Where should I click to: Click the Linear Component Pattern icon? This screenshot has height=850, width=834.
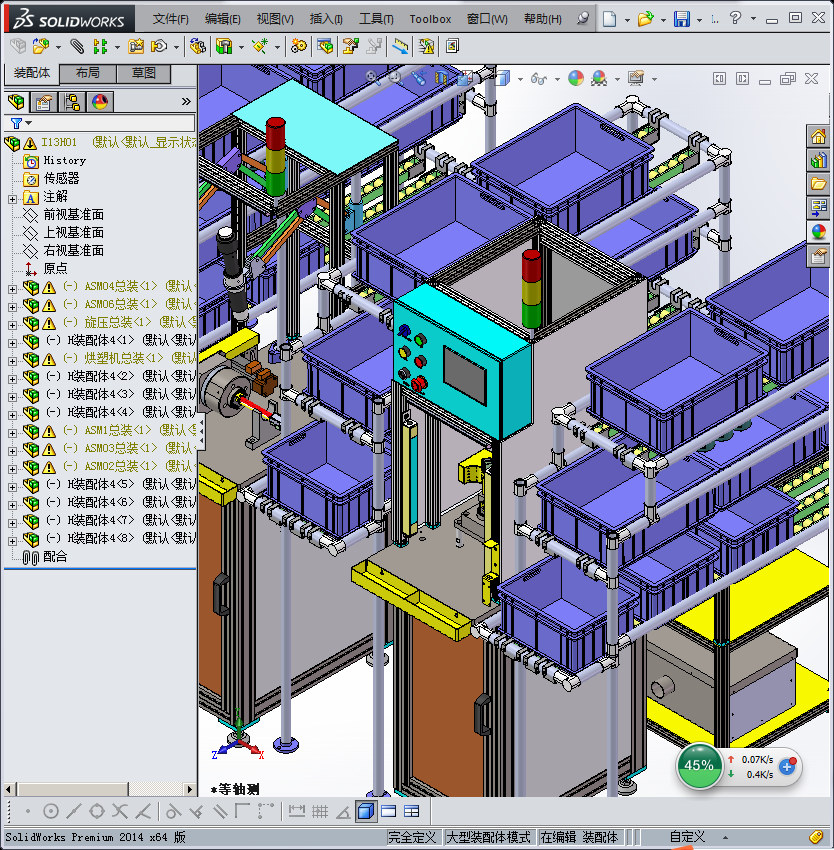point(100,47)
